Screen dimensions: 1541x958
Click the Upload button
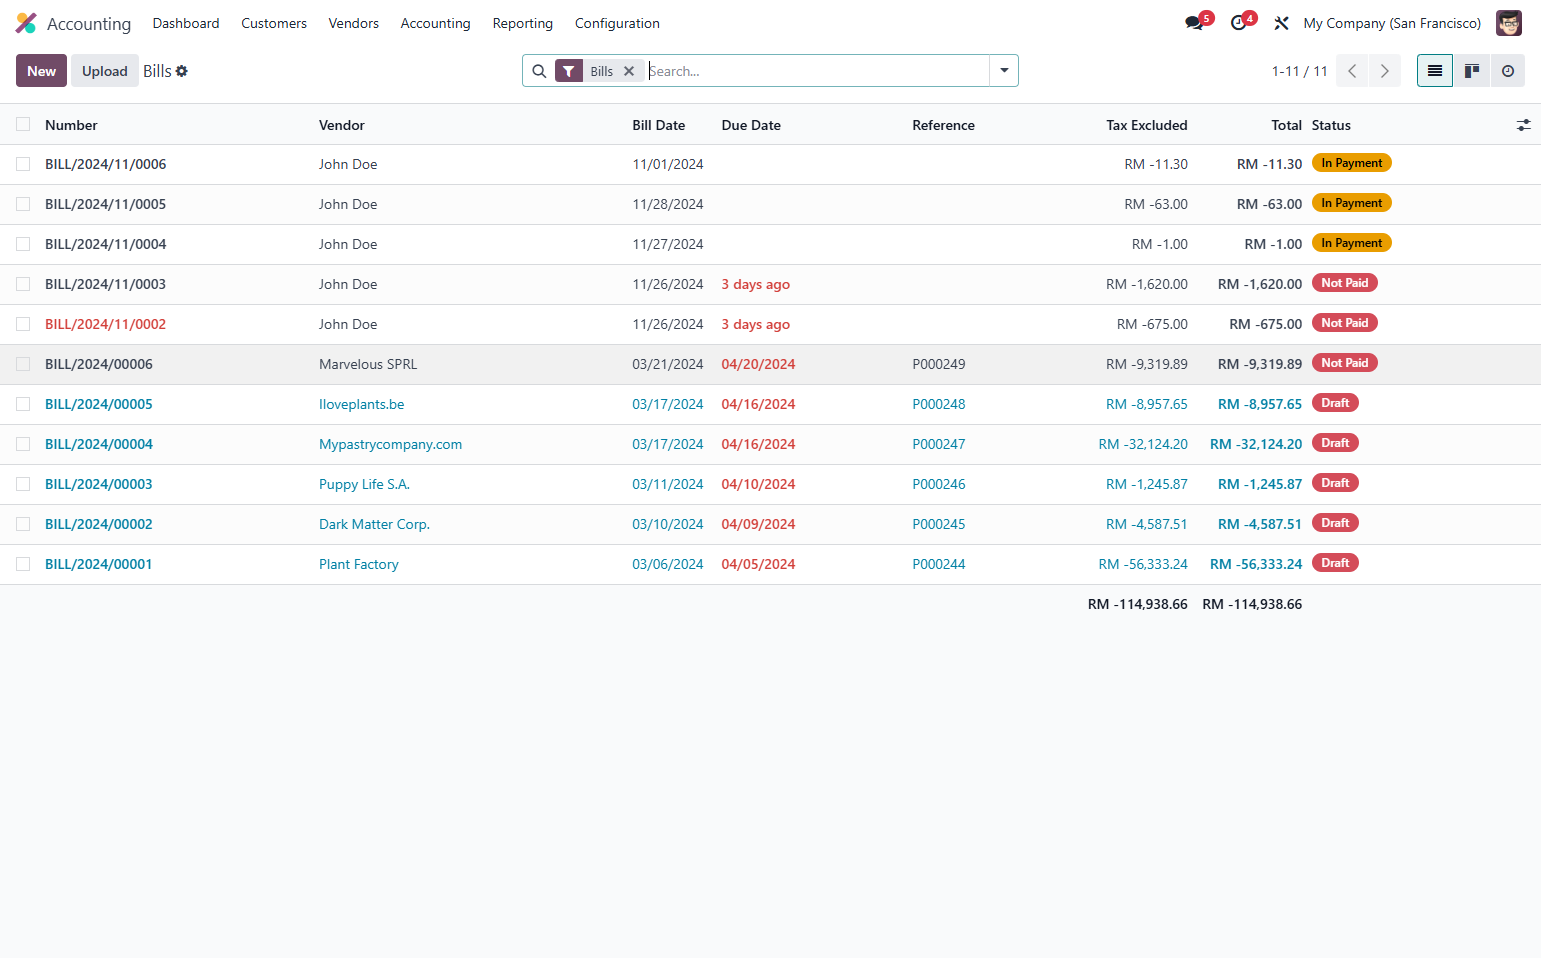pyautogui.click(x=105, y=71)
